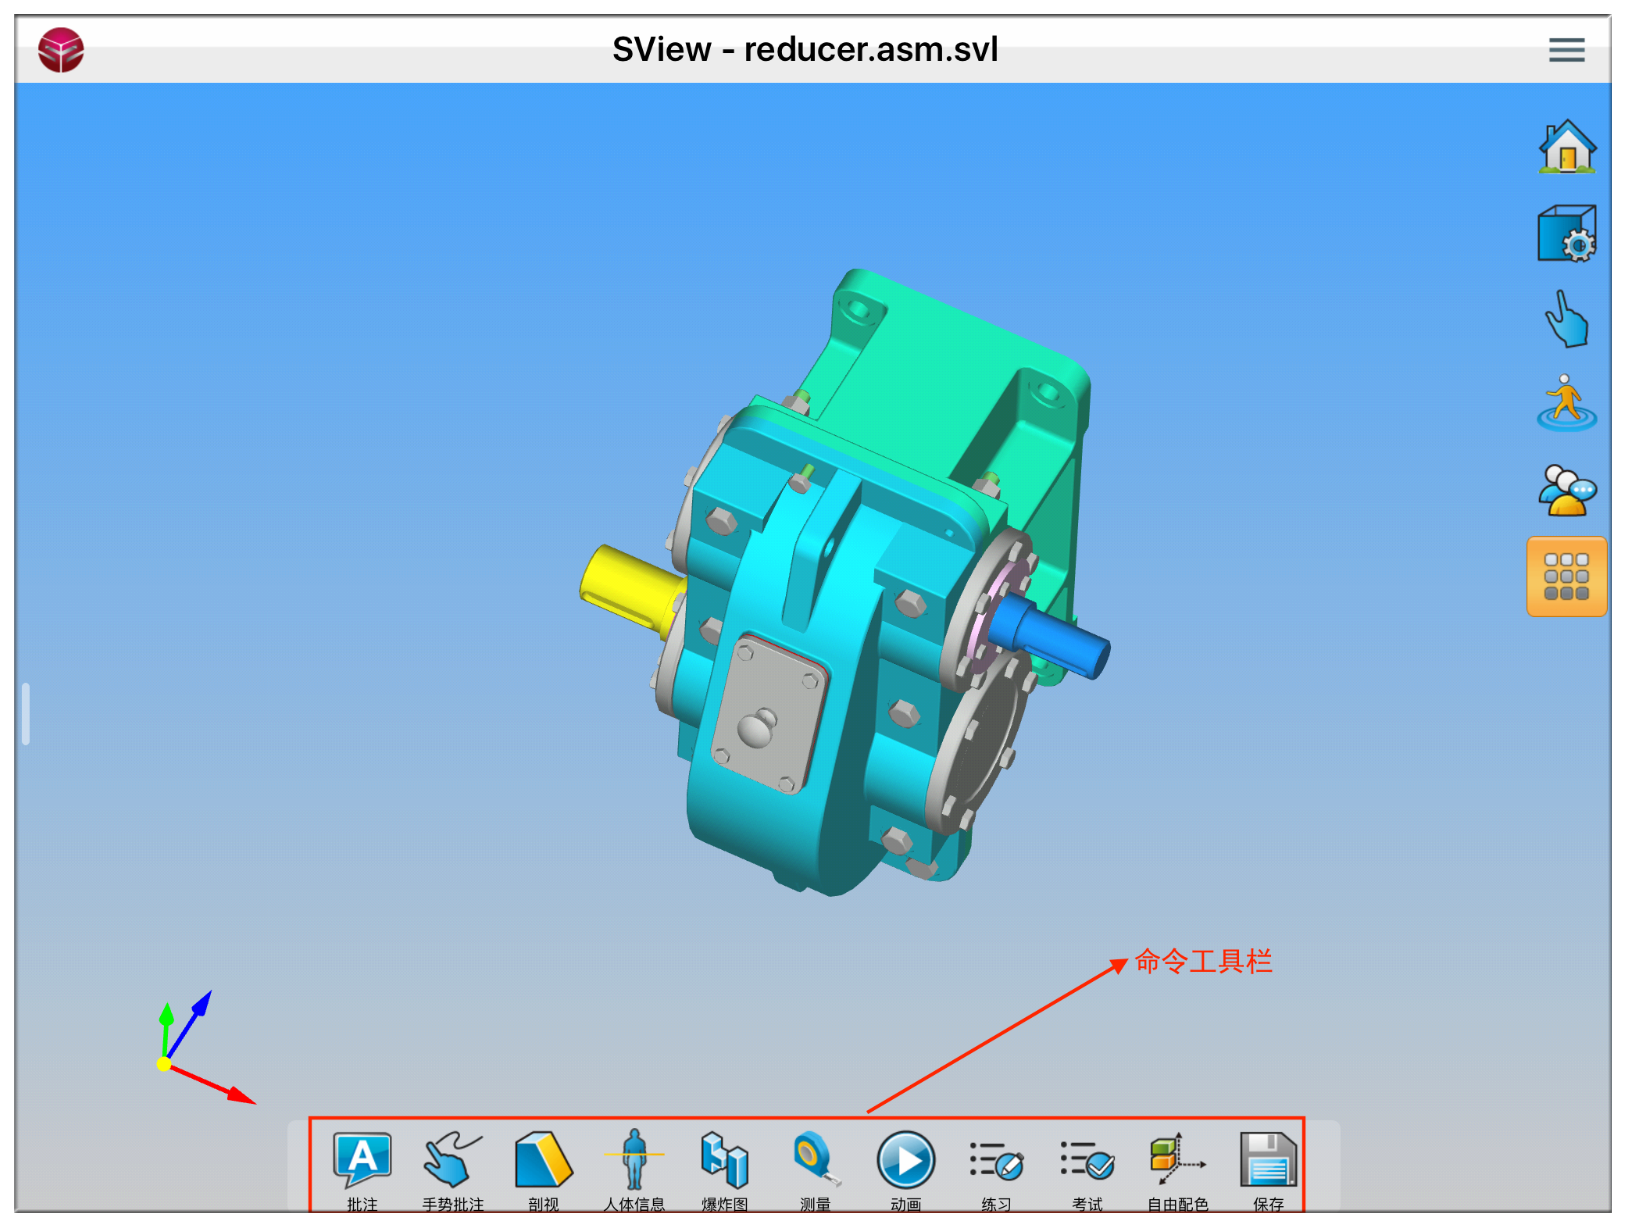Select the 测量 measure tool

coord(816,1170)
